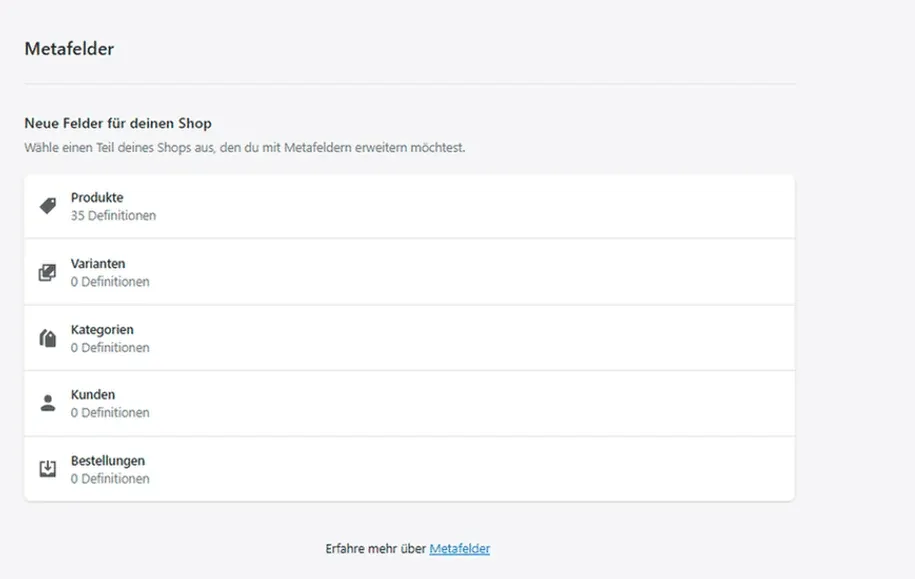The height and width of the screenshot is (579, 915).
Task: Open the Produkte metafield definitions
Action: click(x=97, y=198)
